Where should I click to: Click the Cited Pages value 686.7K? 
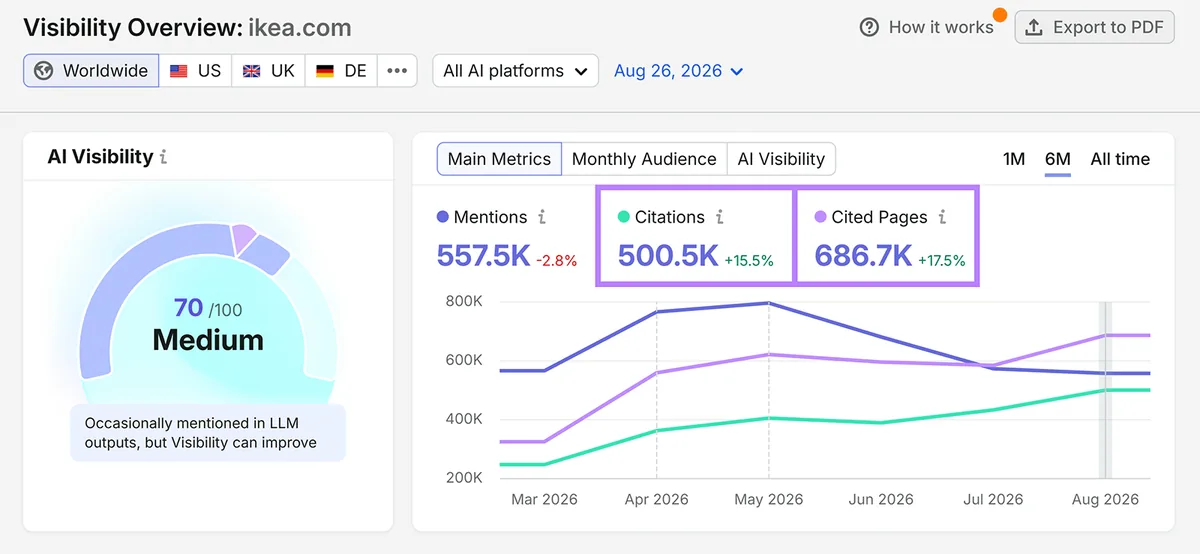(x=863, y=256)
